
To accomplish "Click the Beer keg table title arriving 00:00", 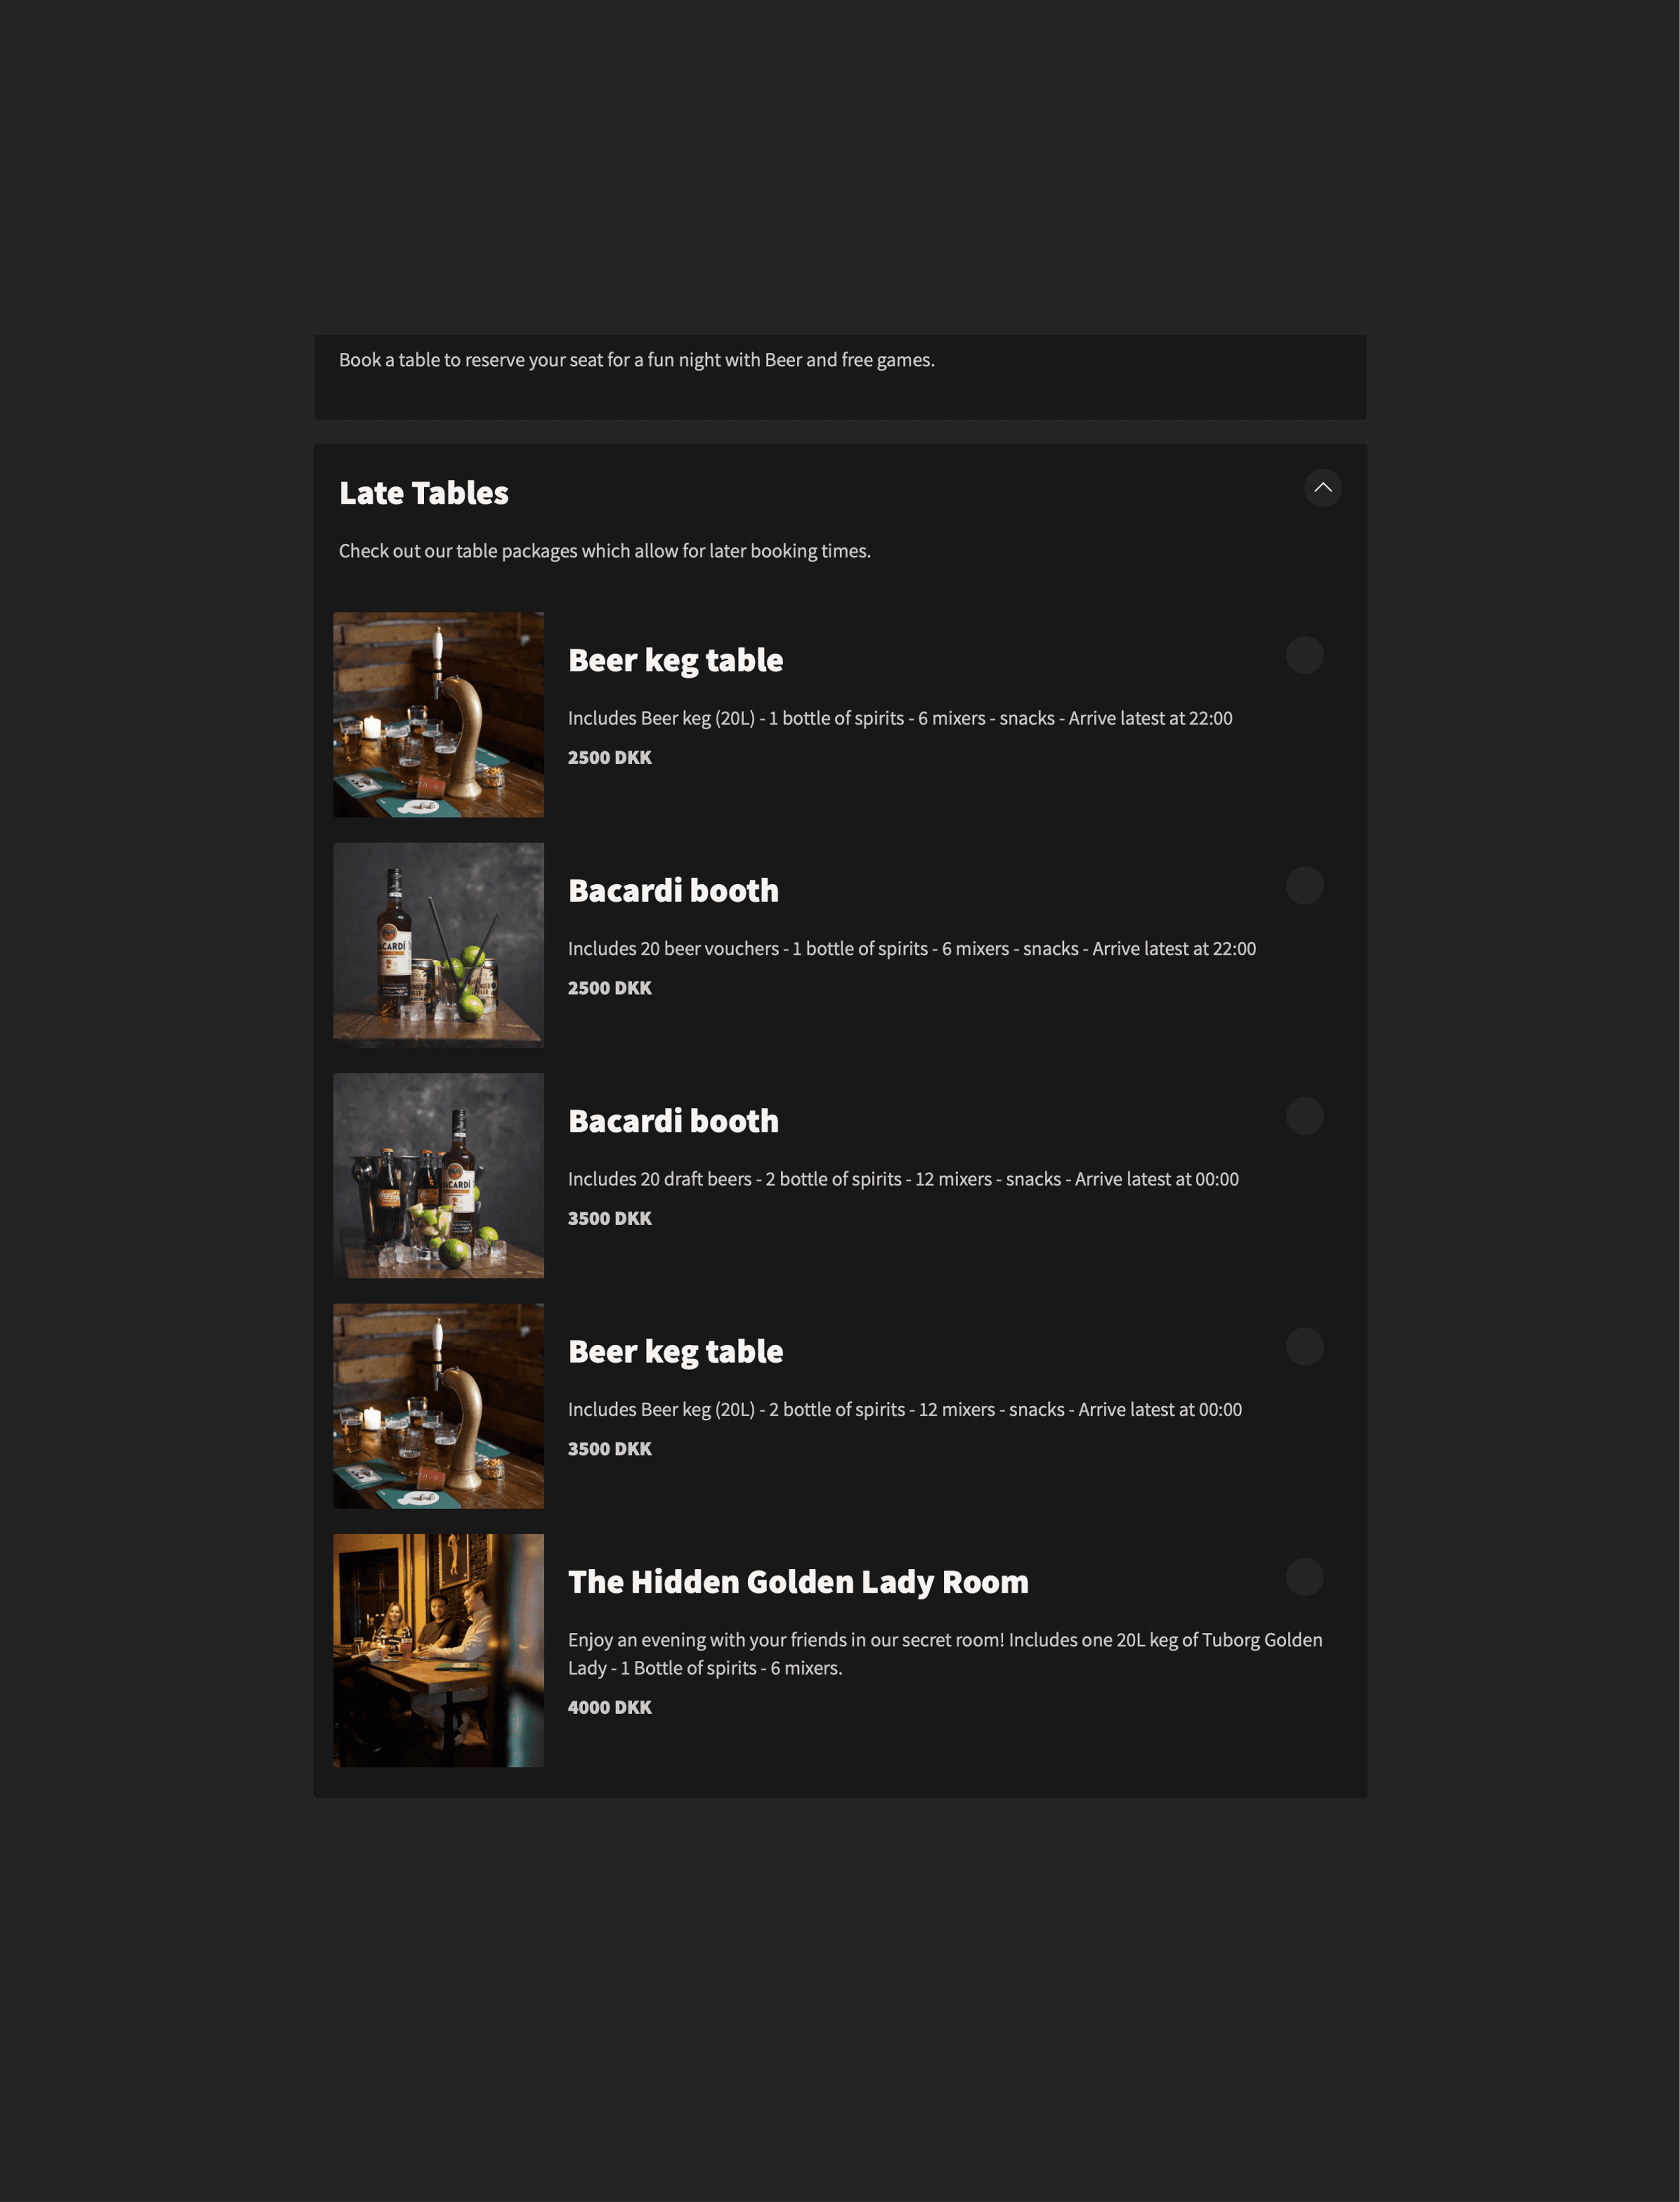I will coord(675,1352).
